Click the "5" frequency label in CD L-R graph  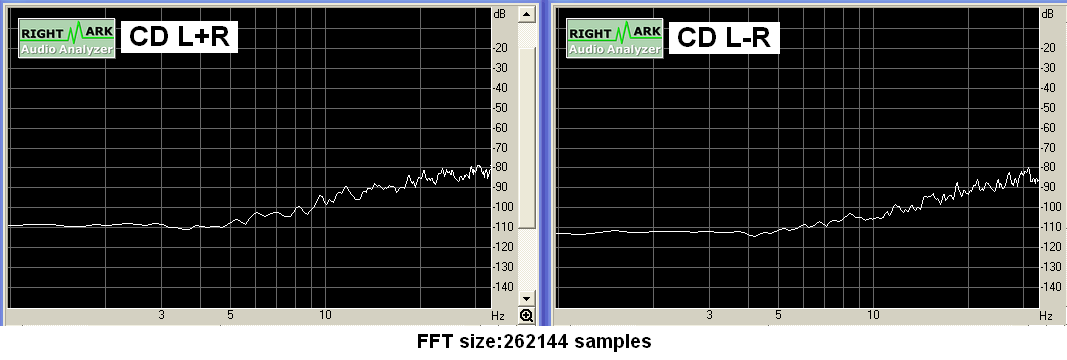click(x=778, y=315)
